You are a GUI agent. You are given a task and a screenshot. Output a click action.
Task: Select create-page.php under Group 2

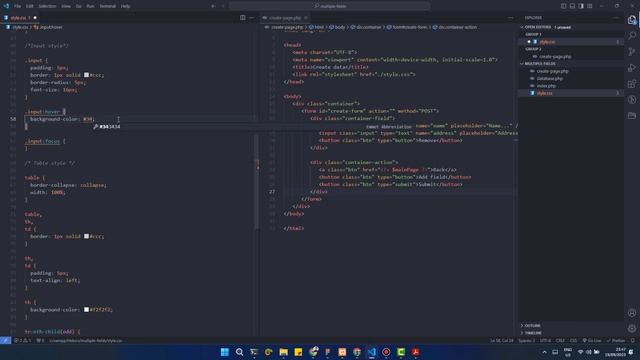click(x=571, y=56)
